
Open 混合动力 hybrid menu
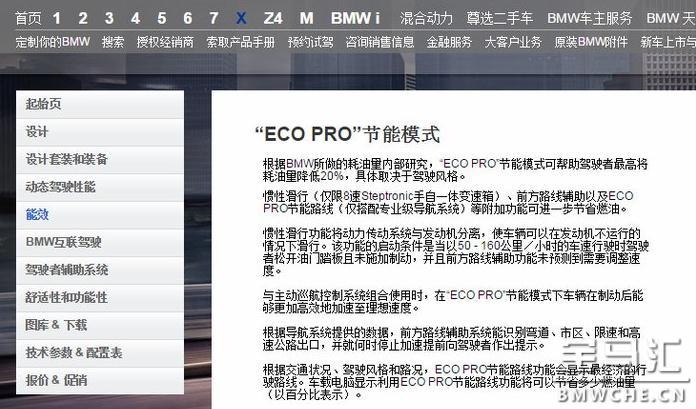click(426, 18)
